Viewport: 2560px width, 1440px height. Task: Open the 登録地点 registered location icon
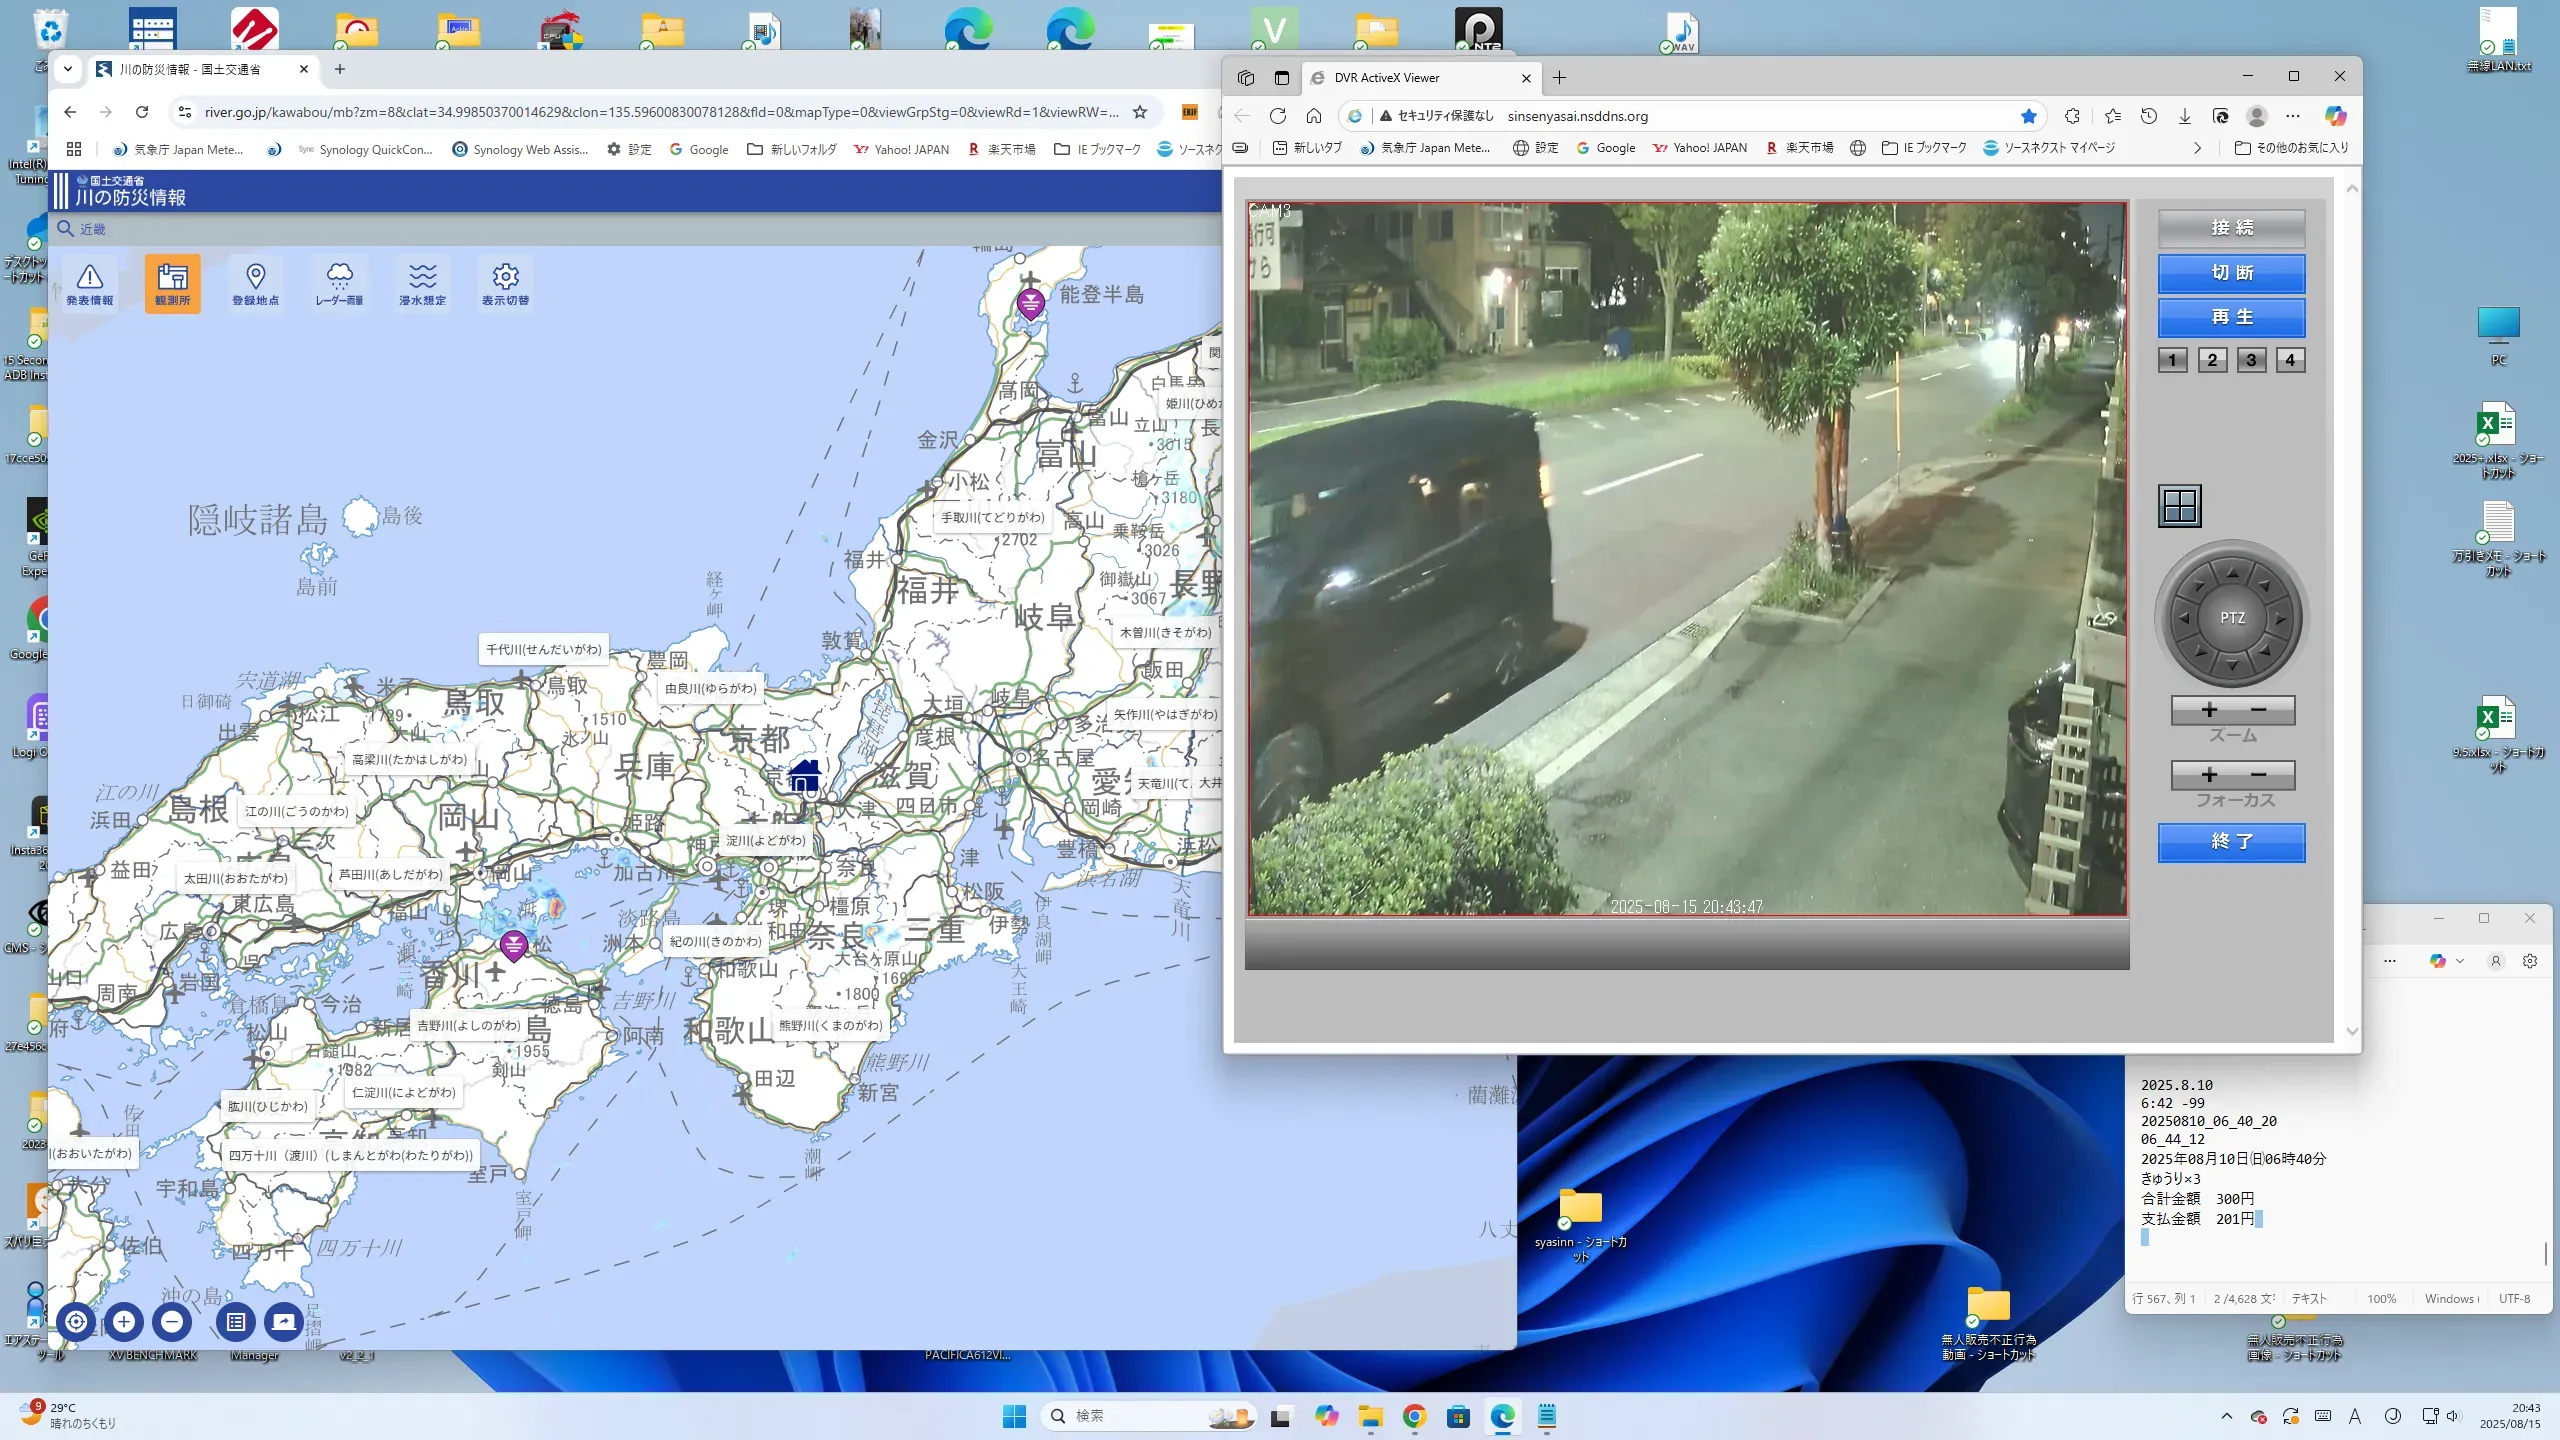point(255,283)
